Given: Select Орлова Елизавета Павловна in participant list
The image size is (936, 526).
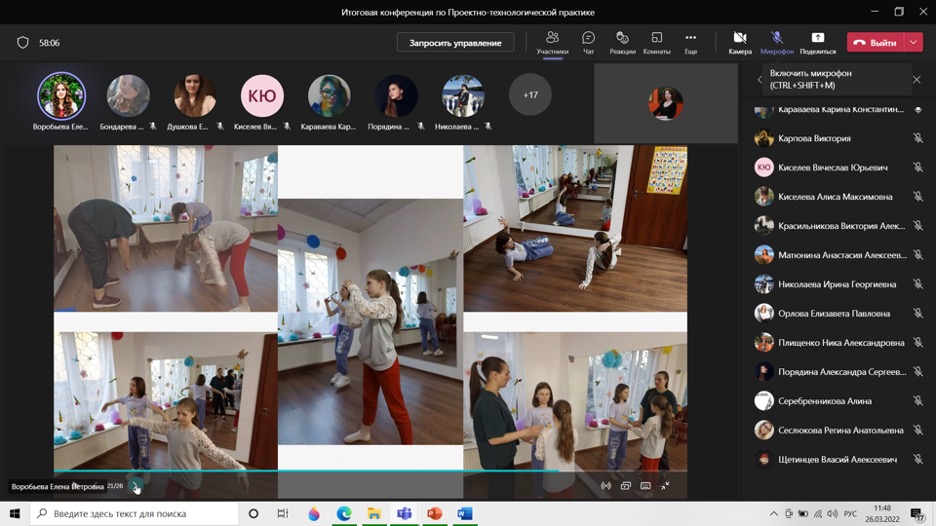Looking at the screenshot, I should tap(834, 313).
